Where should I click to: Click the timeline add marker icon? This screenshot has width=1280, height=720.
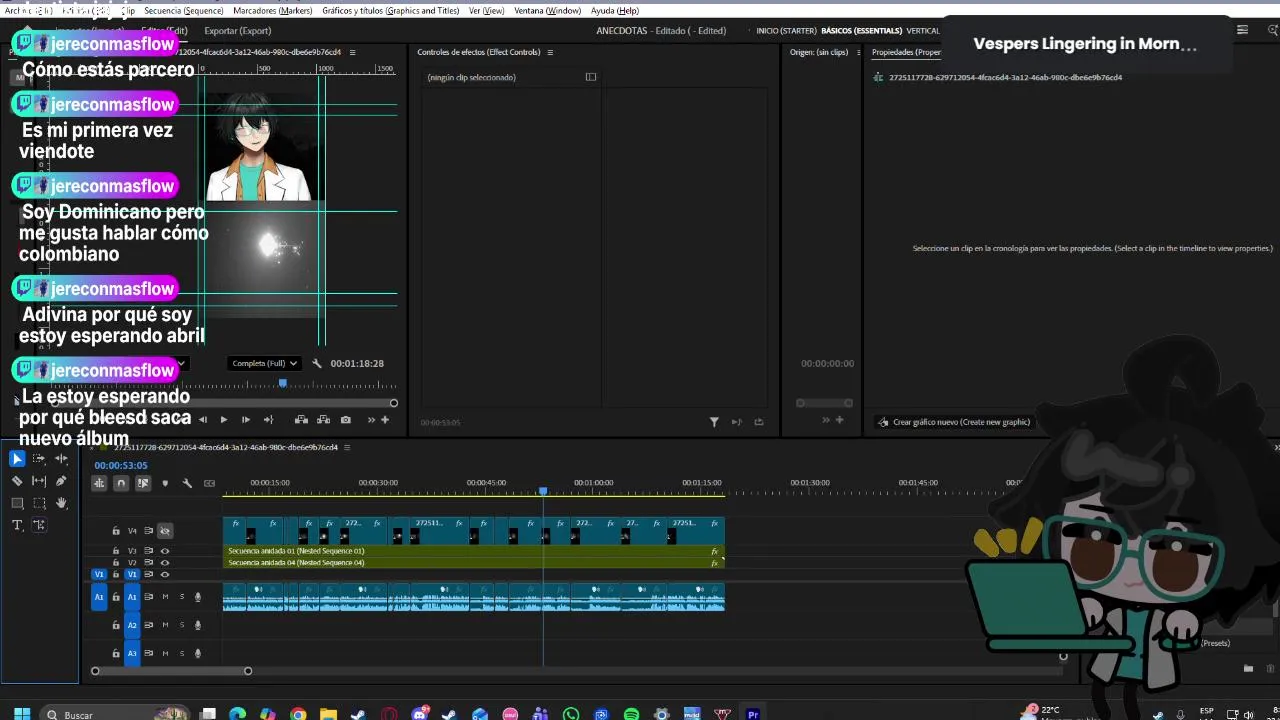[165, 483]
